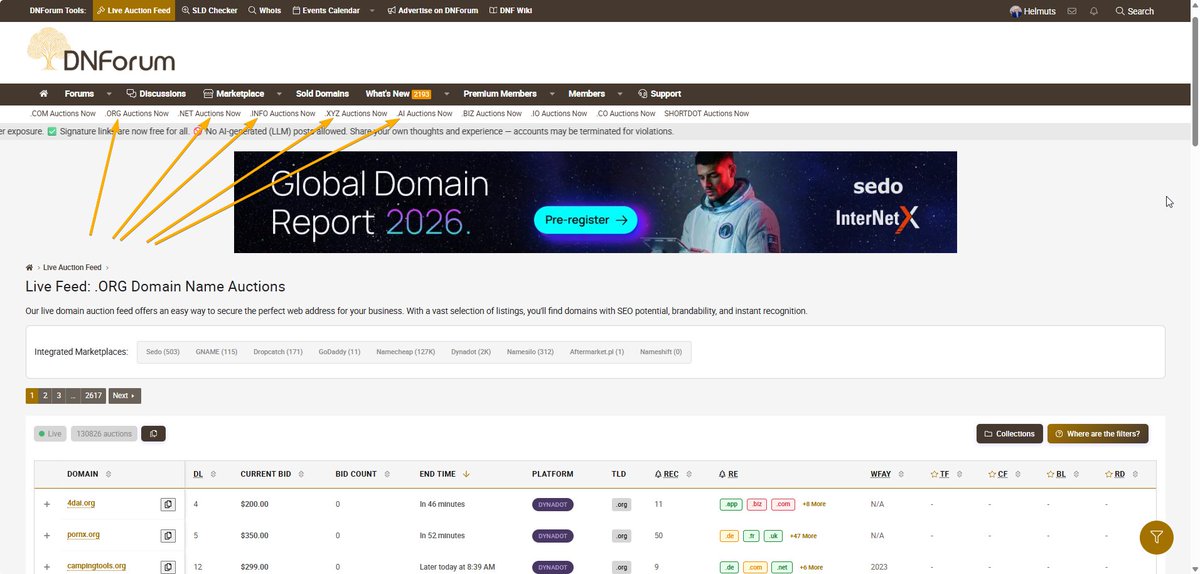This screenshot has width=1200, height=574.
Task: Open the inbox envelope icon
Action: [x=1072, y=11]
